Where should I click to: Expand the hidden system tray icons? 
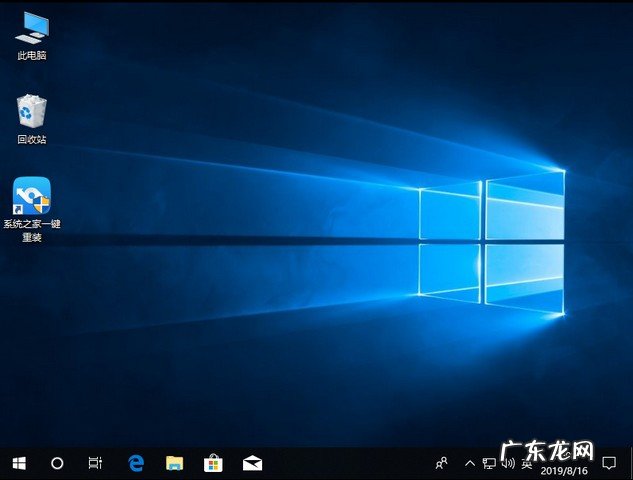point(469,463)
